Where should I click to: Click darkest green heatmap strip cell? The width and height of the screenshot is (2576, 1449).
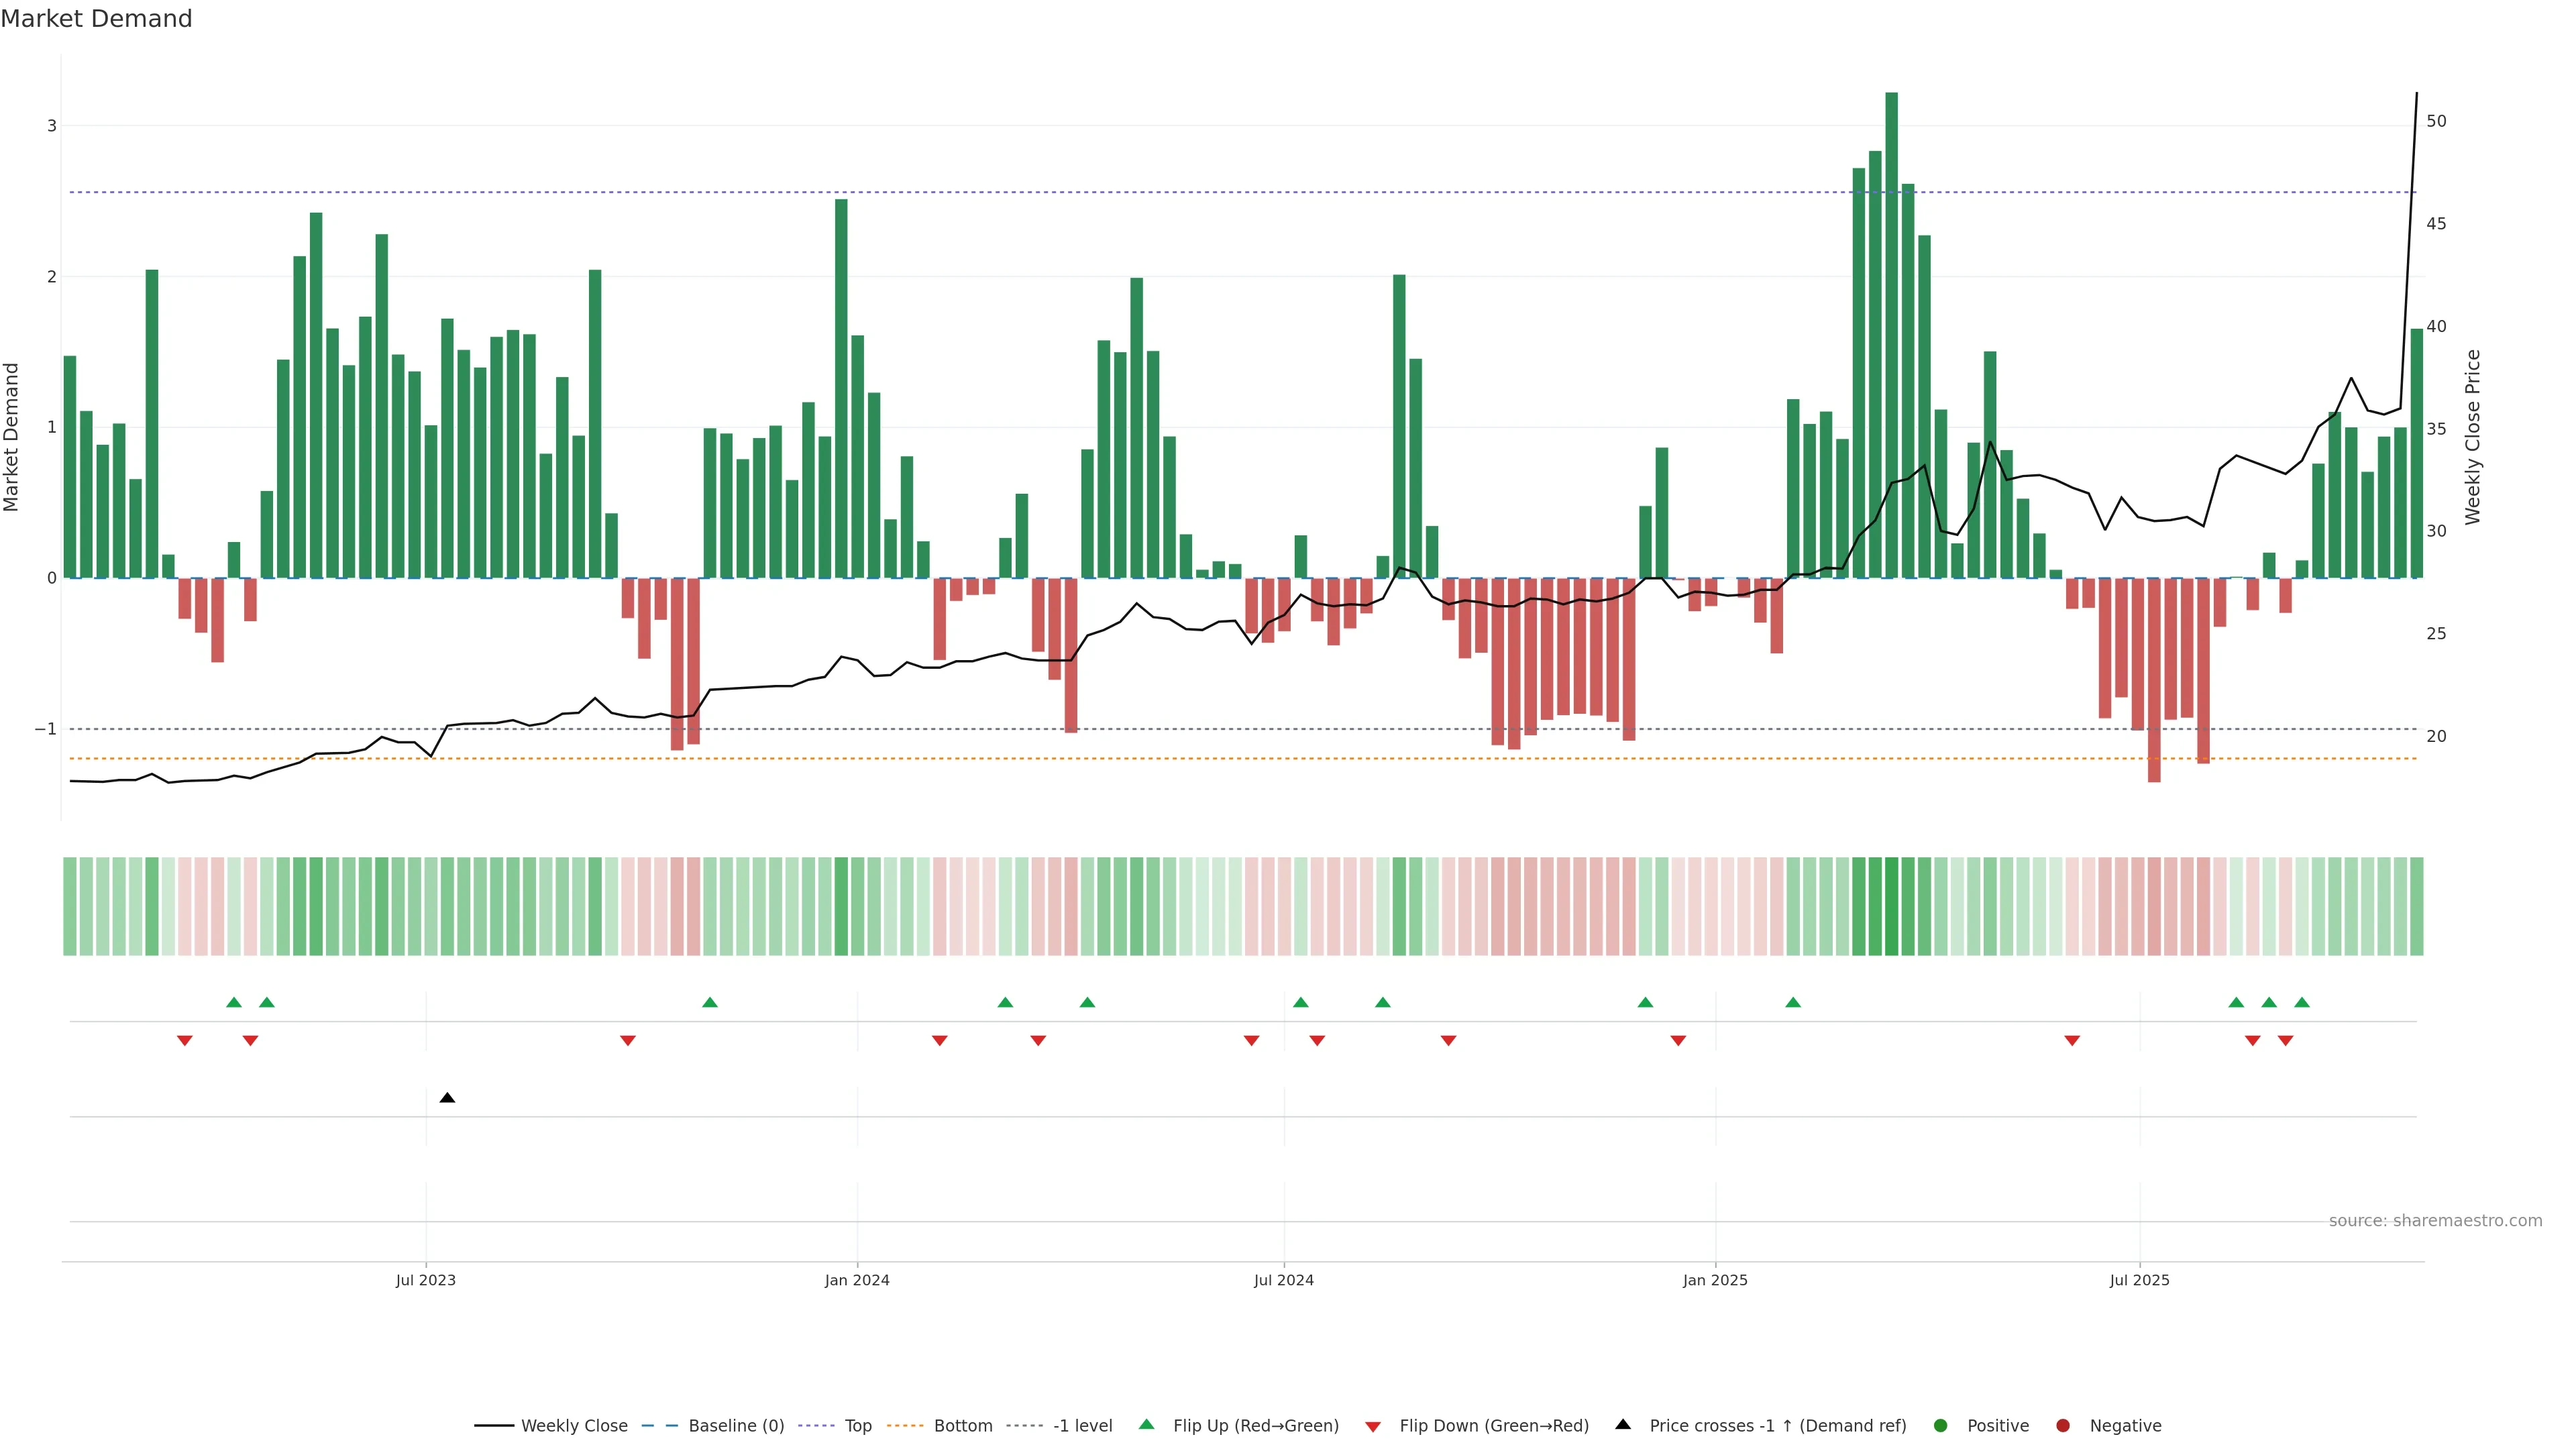pyautogui.click(x=1891, y=906)
